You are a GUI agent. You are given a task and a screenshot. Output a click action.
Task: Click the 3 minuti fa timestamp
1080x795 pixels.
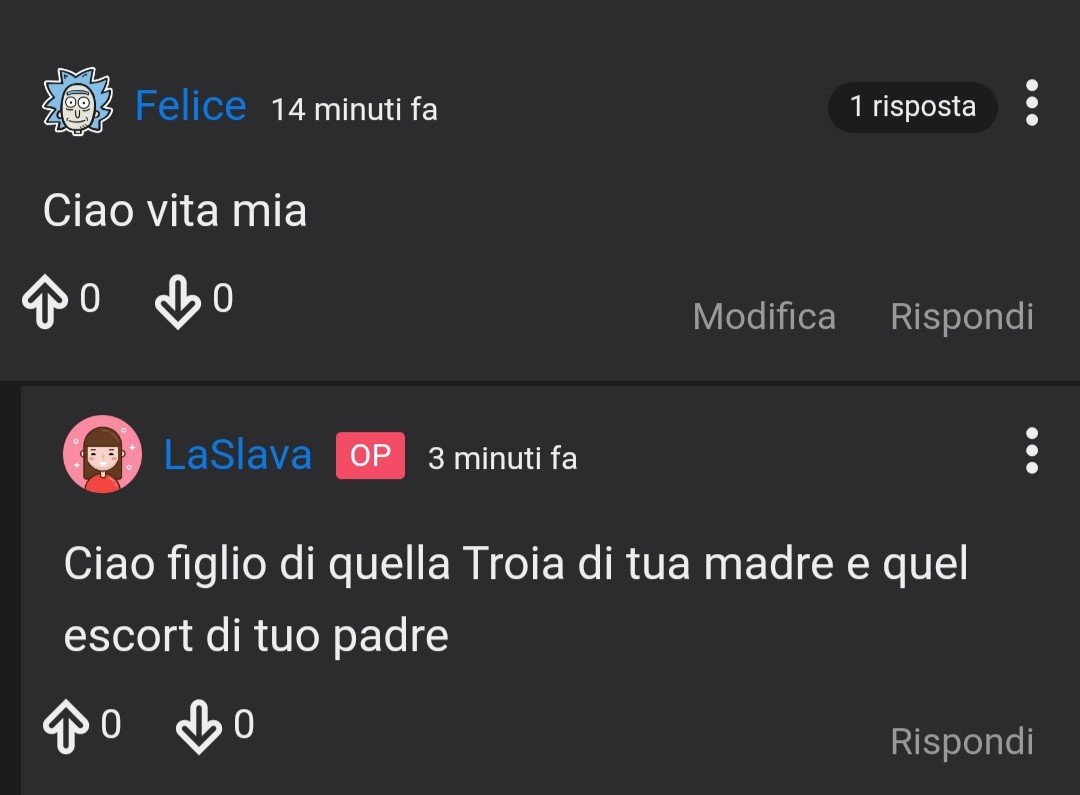point(502,458)
